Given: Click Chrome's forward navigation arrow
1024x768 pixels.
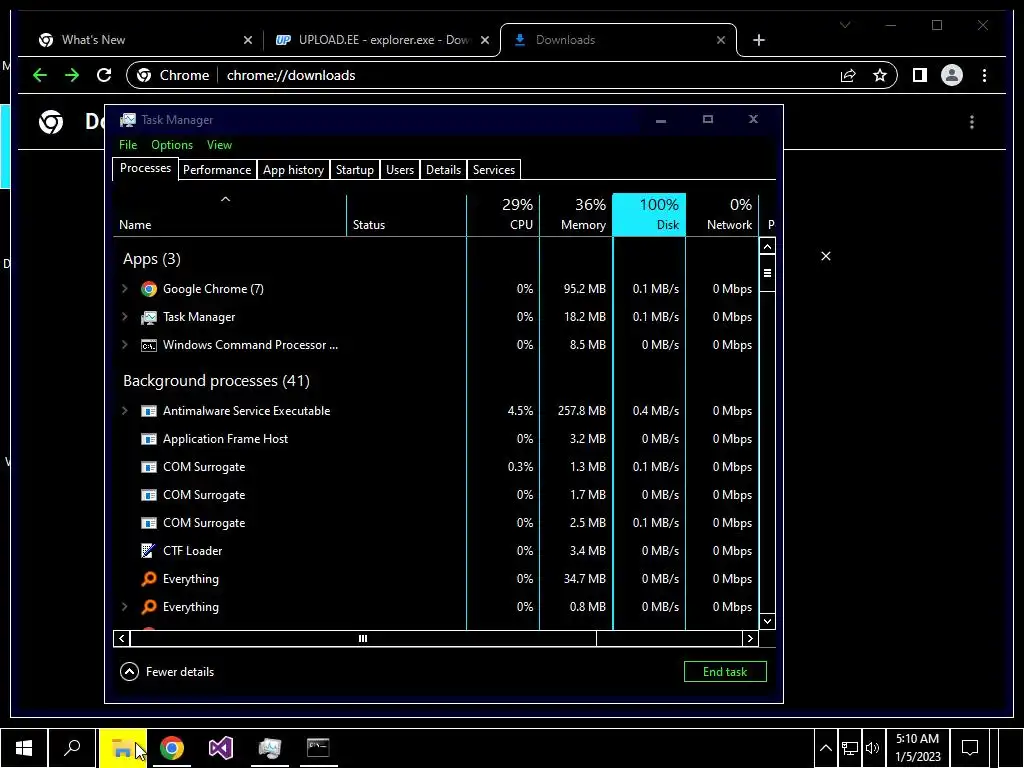Looking at the screenshot, I should (x=72, y=75).
